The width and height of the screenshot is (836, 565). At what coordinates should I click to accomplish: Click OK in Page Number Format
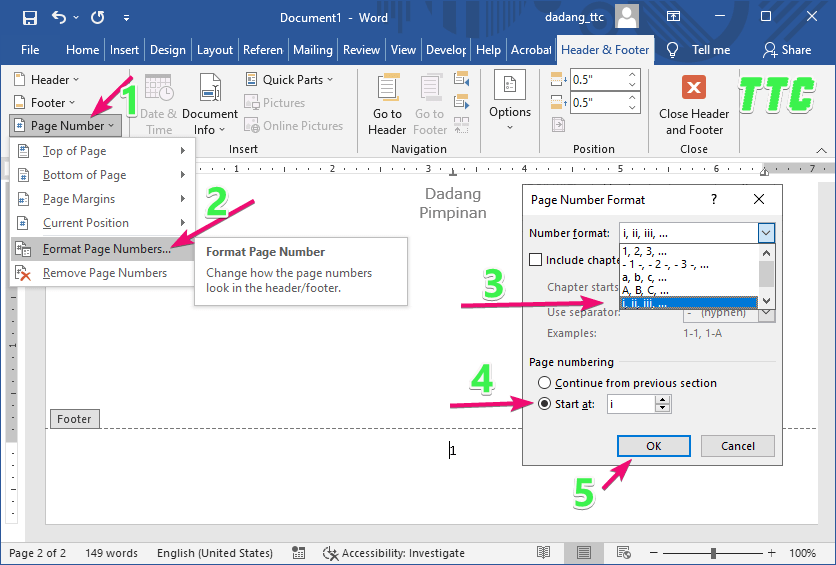[x=654, y=446]
